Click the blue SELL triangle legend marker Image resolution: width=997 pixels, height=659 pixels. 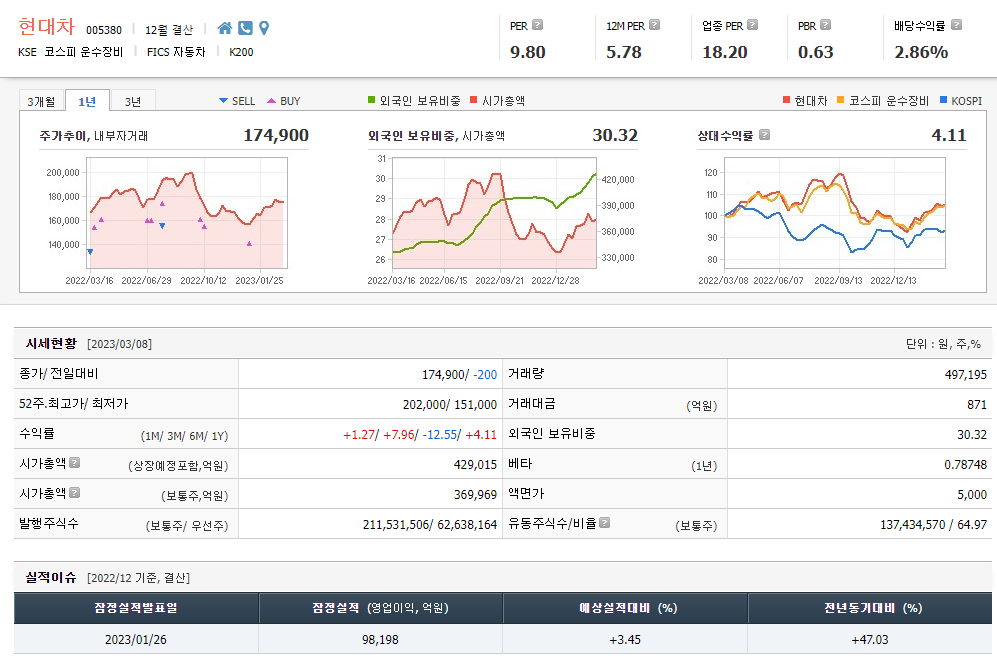(x=223, y=101)
